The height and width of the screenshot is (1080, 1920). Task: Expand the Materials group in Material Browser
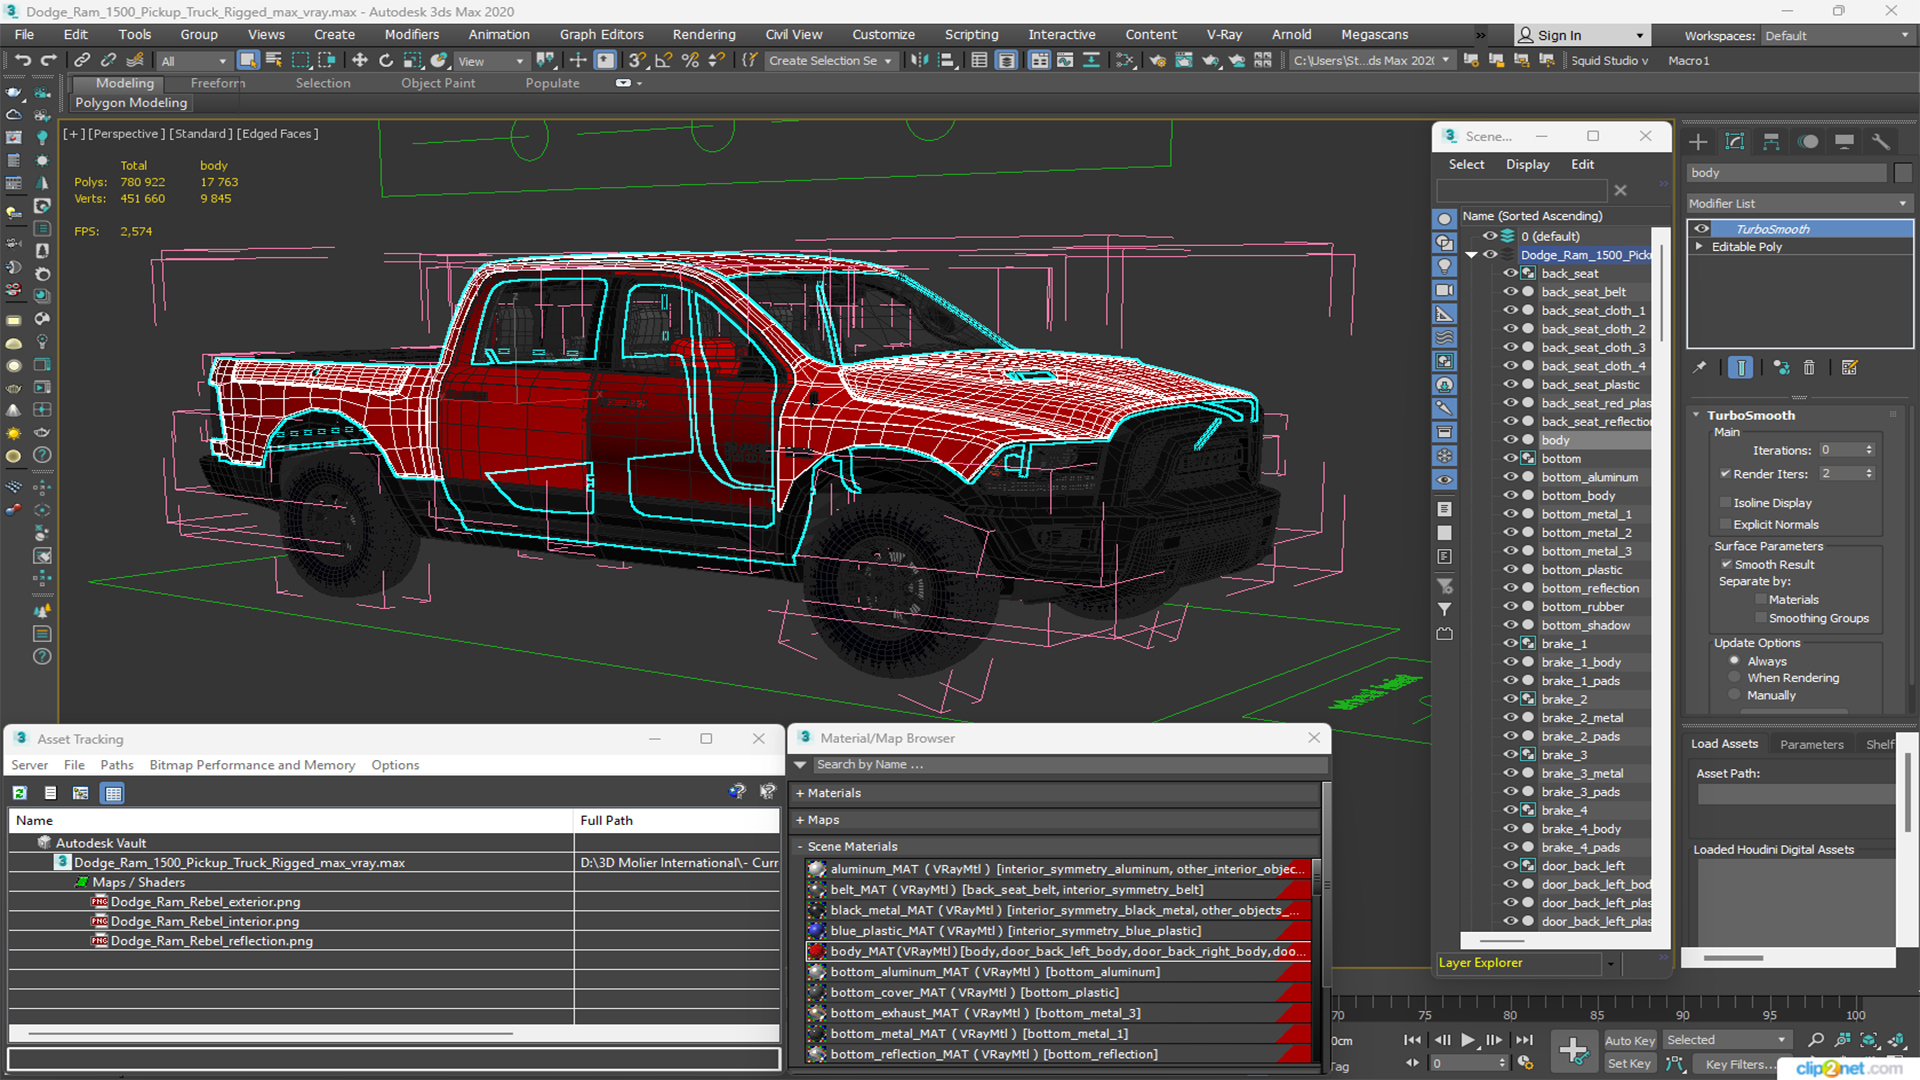click(x=800, y=793)
